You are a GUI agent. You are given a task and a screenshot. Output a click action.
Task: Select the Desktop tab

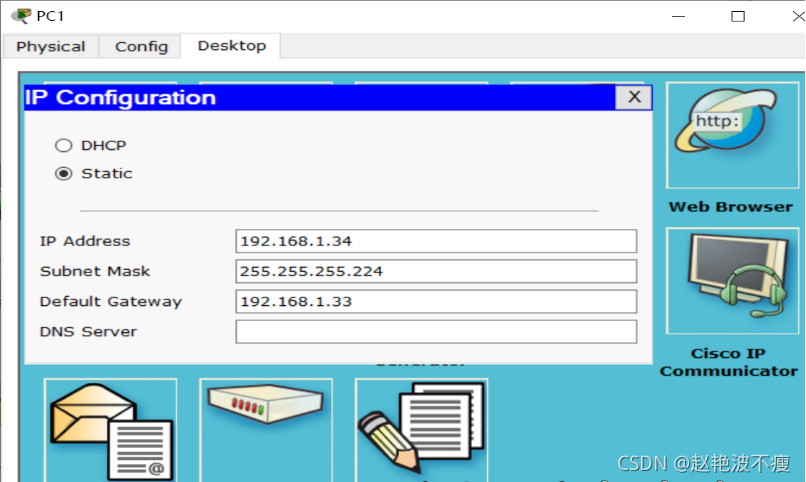pos(232,46)
